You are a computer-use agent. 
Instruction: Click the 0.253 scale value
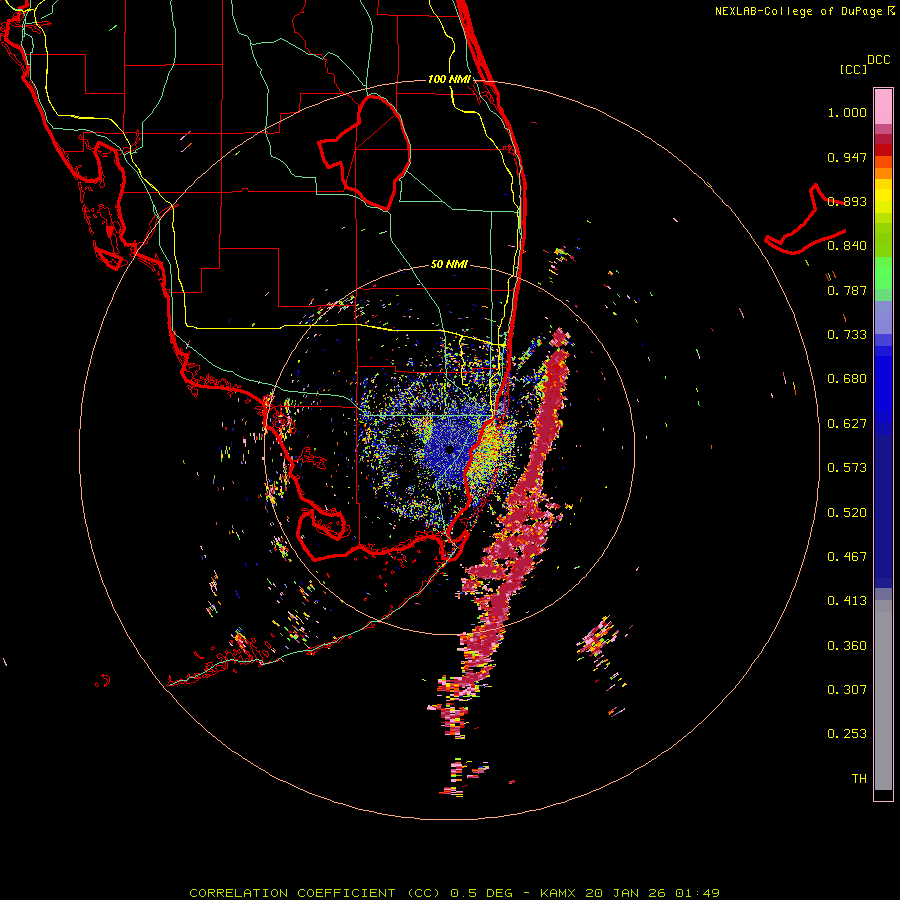(847, 734)
